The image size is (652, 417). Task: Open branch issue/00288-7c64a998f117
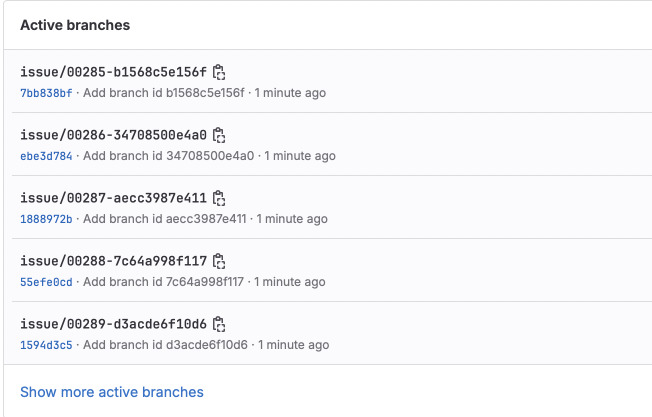pos(113,261)
